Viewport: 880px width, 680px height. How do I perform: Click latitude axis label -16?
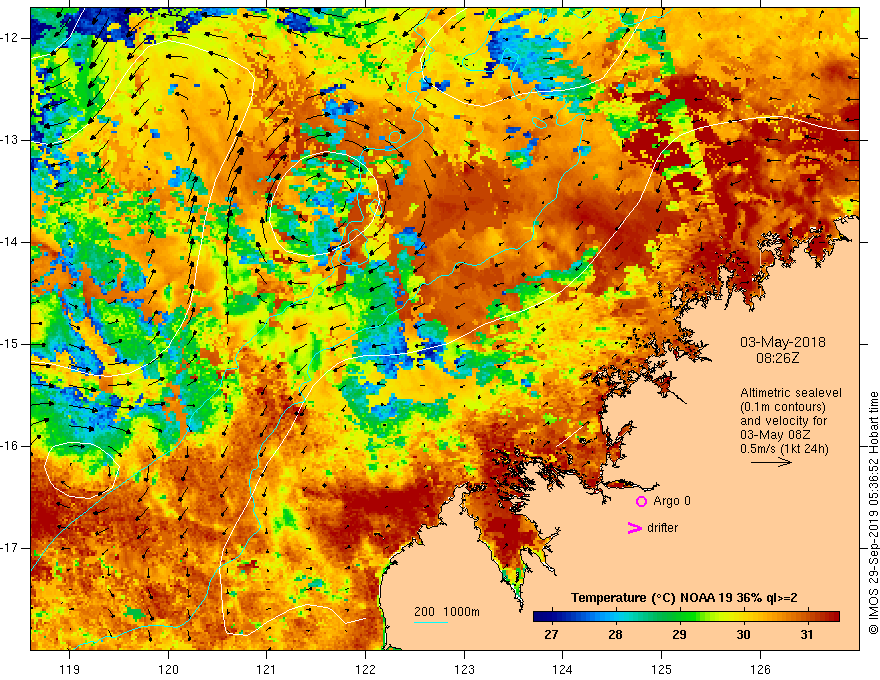(10, 446)
